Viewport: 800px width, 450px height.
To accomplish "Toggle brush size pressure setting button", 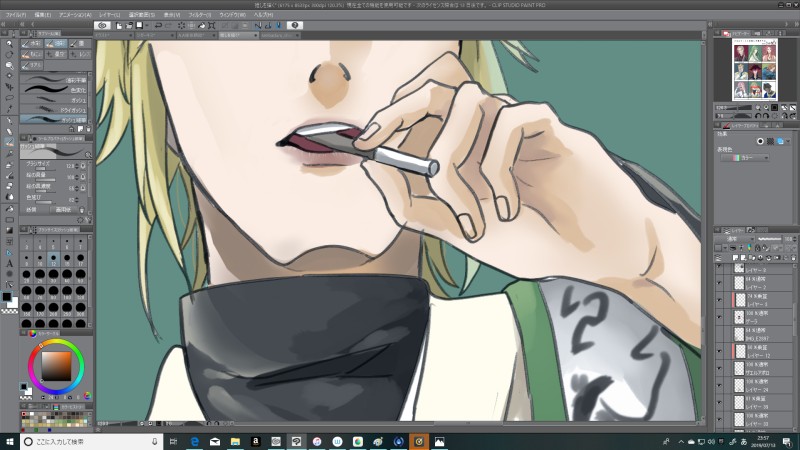I will click(x=83, y=166).
